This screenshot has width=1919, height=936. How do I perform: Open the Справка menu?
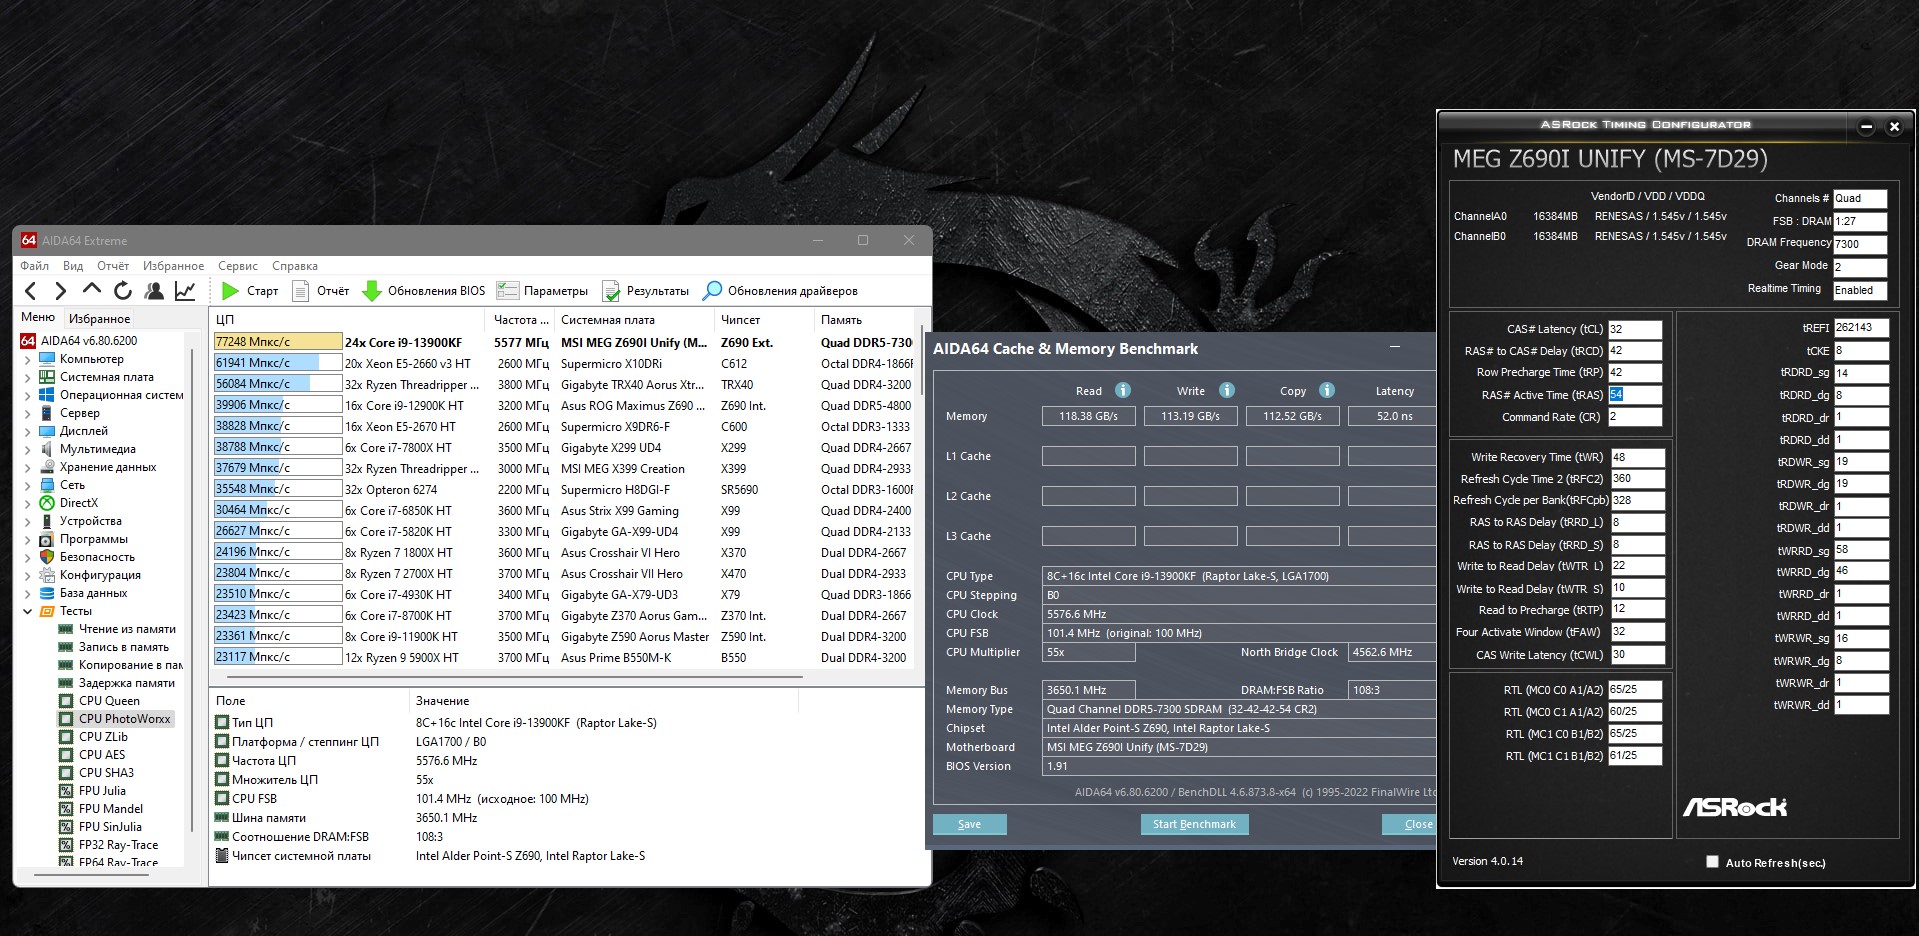295,266
